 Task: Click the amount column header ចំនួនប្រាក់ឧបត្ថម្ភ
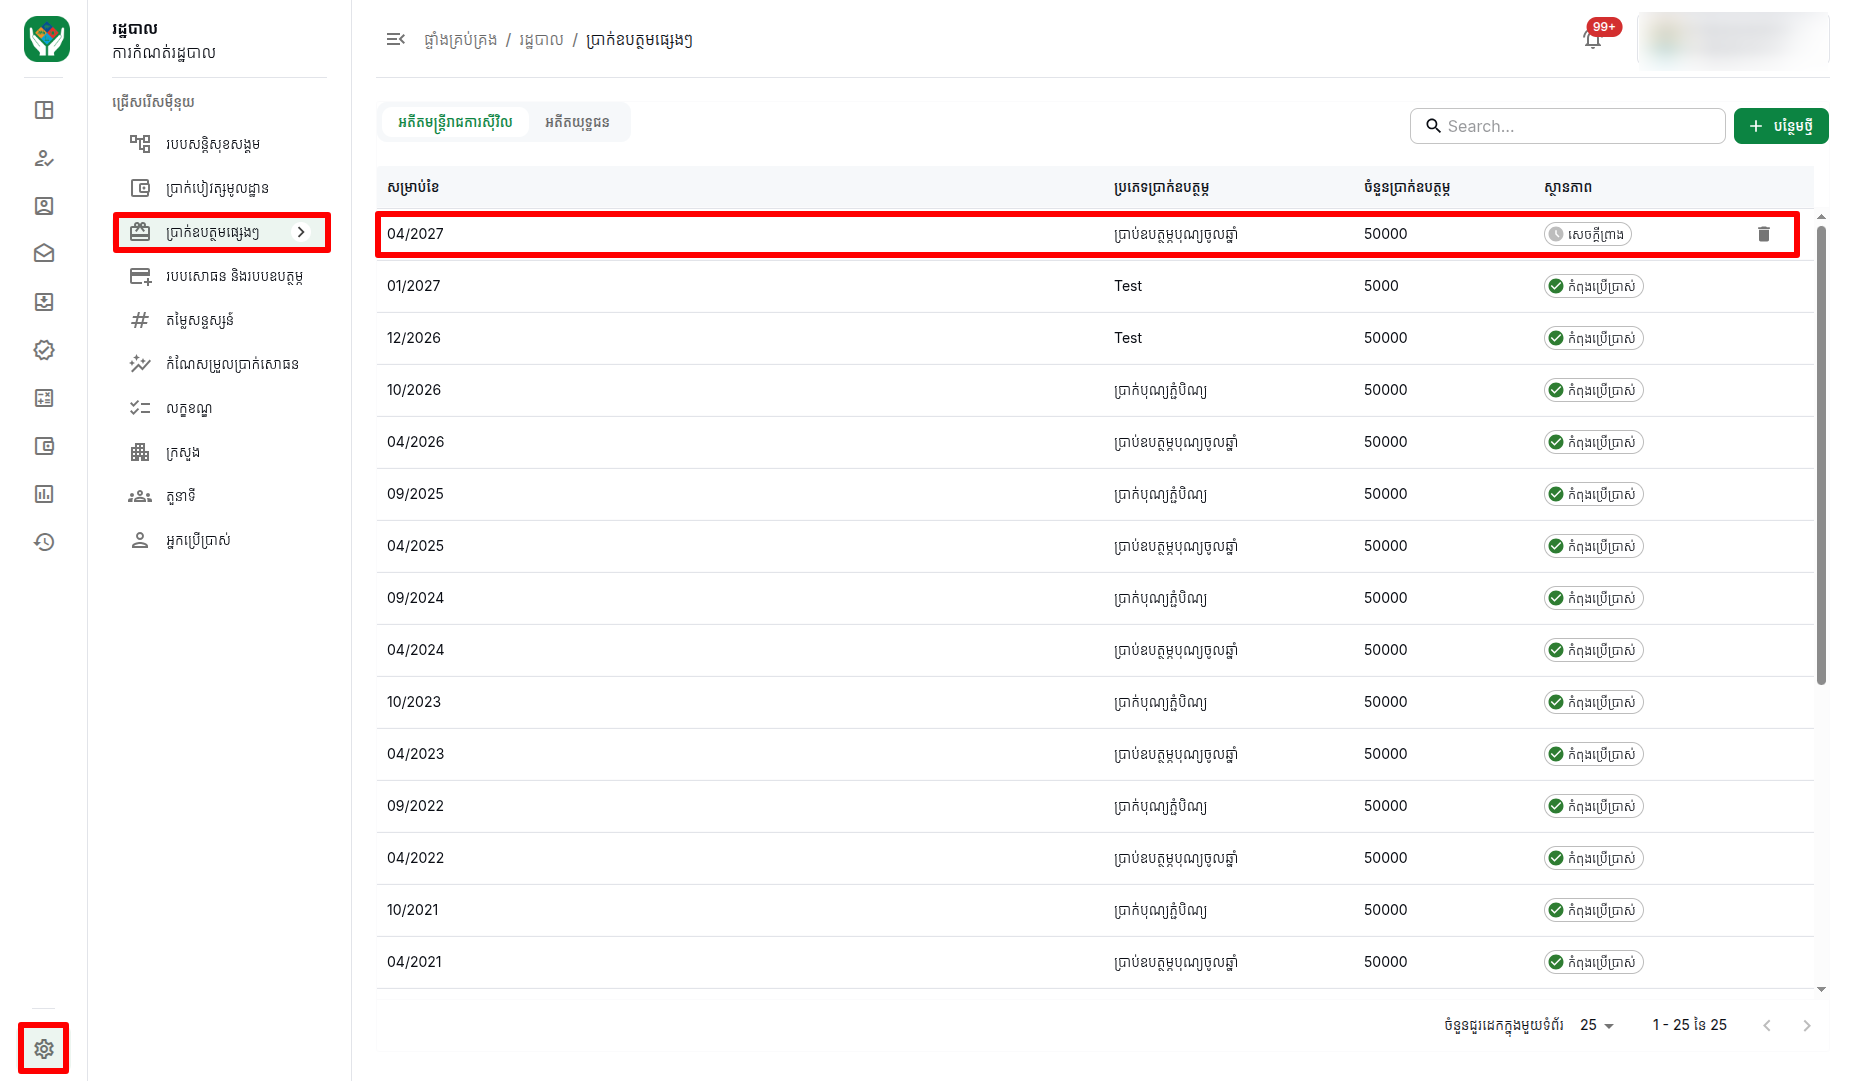(1407, 187)
